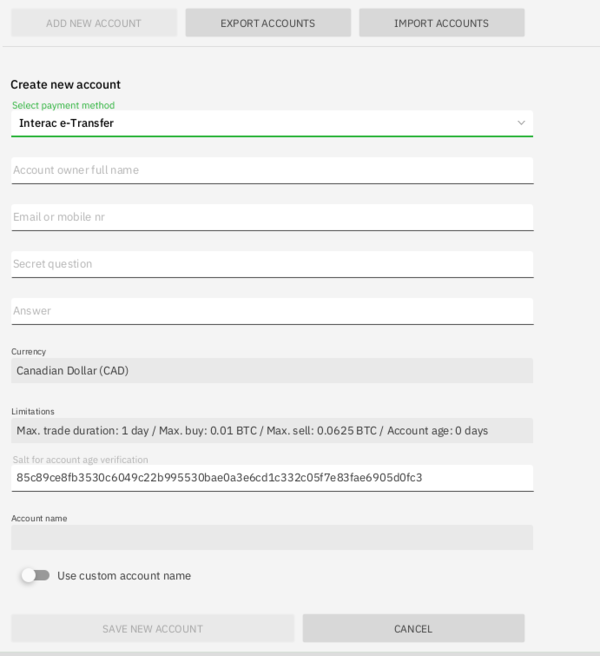Click the "Select payment method" label
This screenshot has width=600, height=656.
[x=63, y=105]
